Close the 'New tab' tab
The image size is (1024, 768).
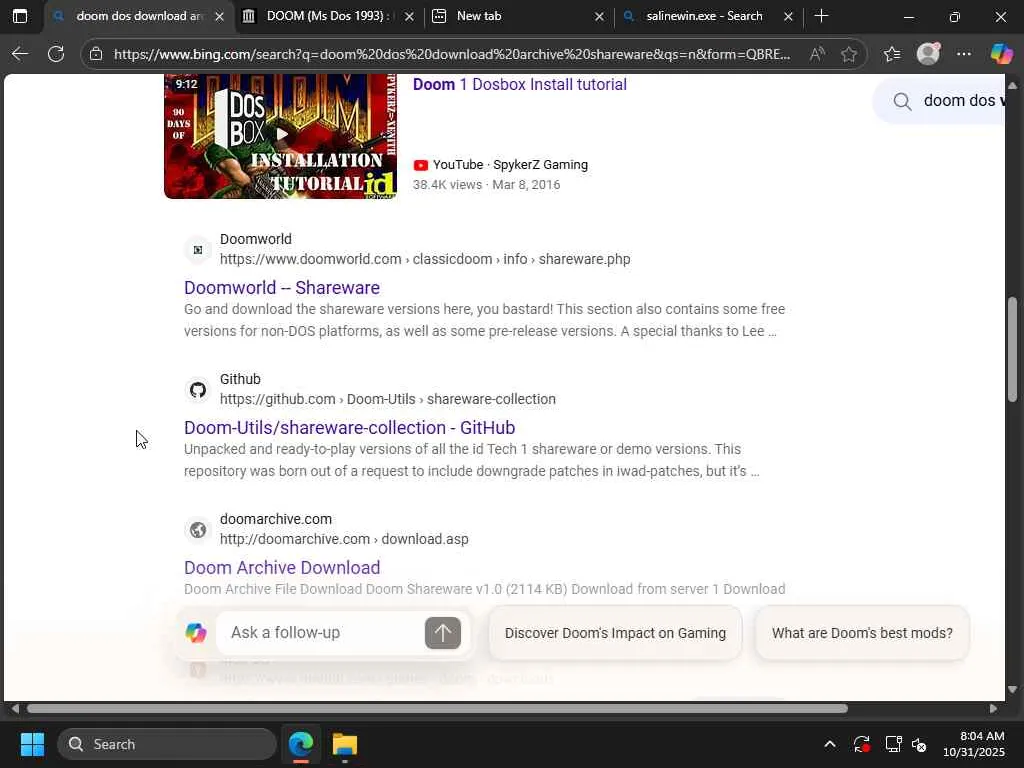(x=599, y=16)
